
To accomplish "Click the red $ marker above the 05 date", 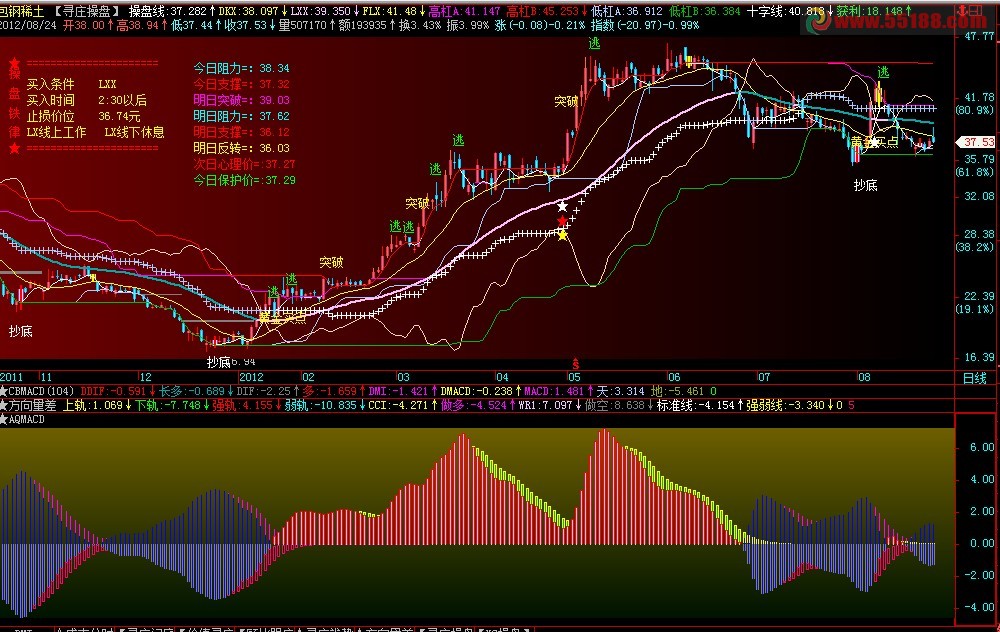I will point(575,364).
